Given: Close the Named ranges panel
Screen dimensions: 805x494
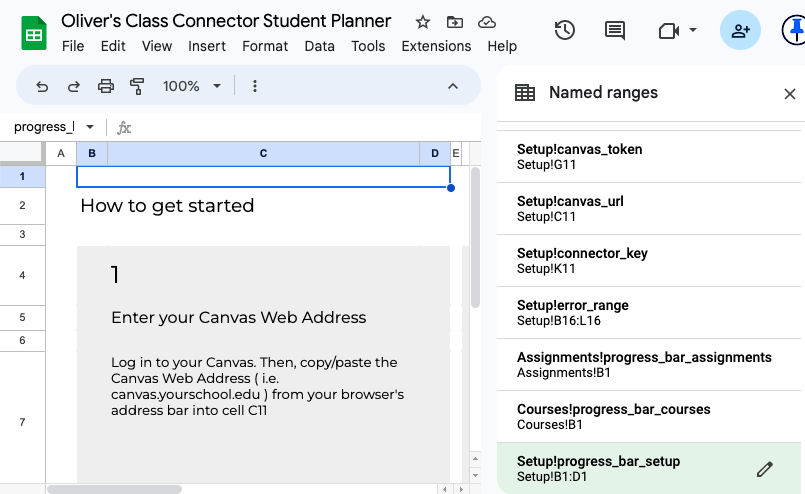Looking at the screenshot, I should (x=790, y=94).
